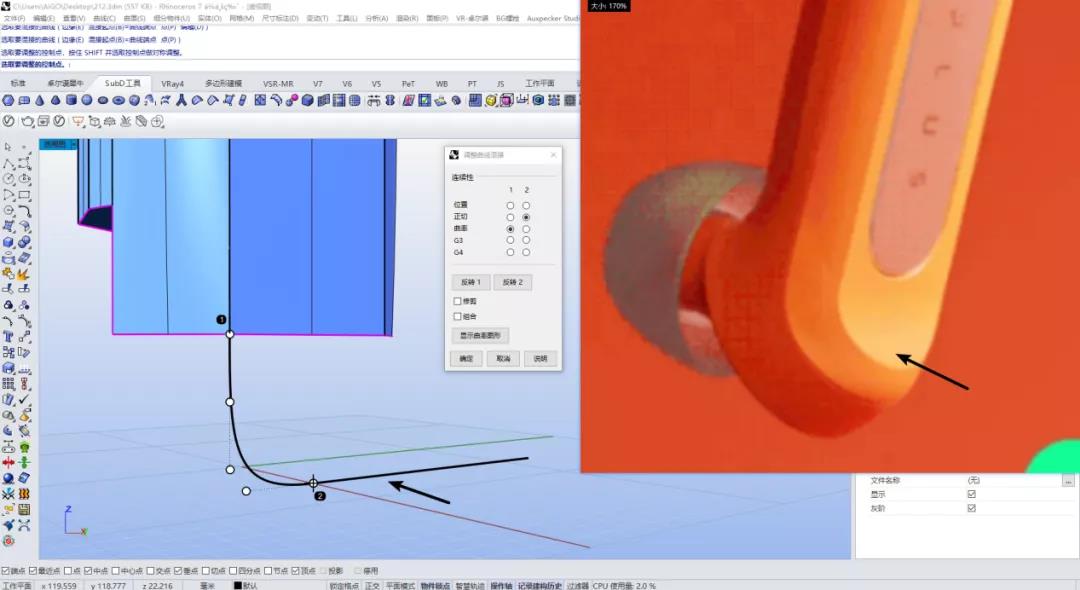1080x590 pixels.
Task: Select the SubD torus icon in toolbar
Action: click(118, 101)
